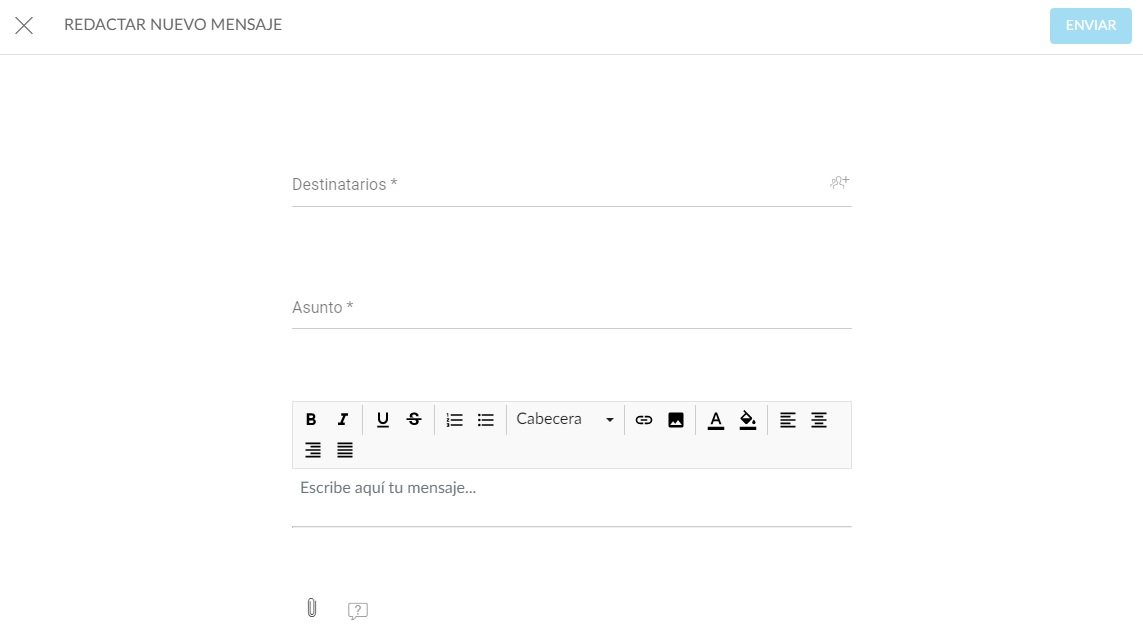Screen dimensions: 1143x644
Task: Insert an image into message
Action: [676, 420]
